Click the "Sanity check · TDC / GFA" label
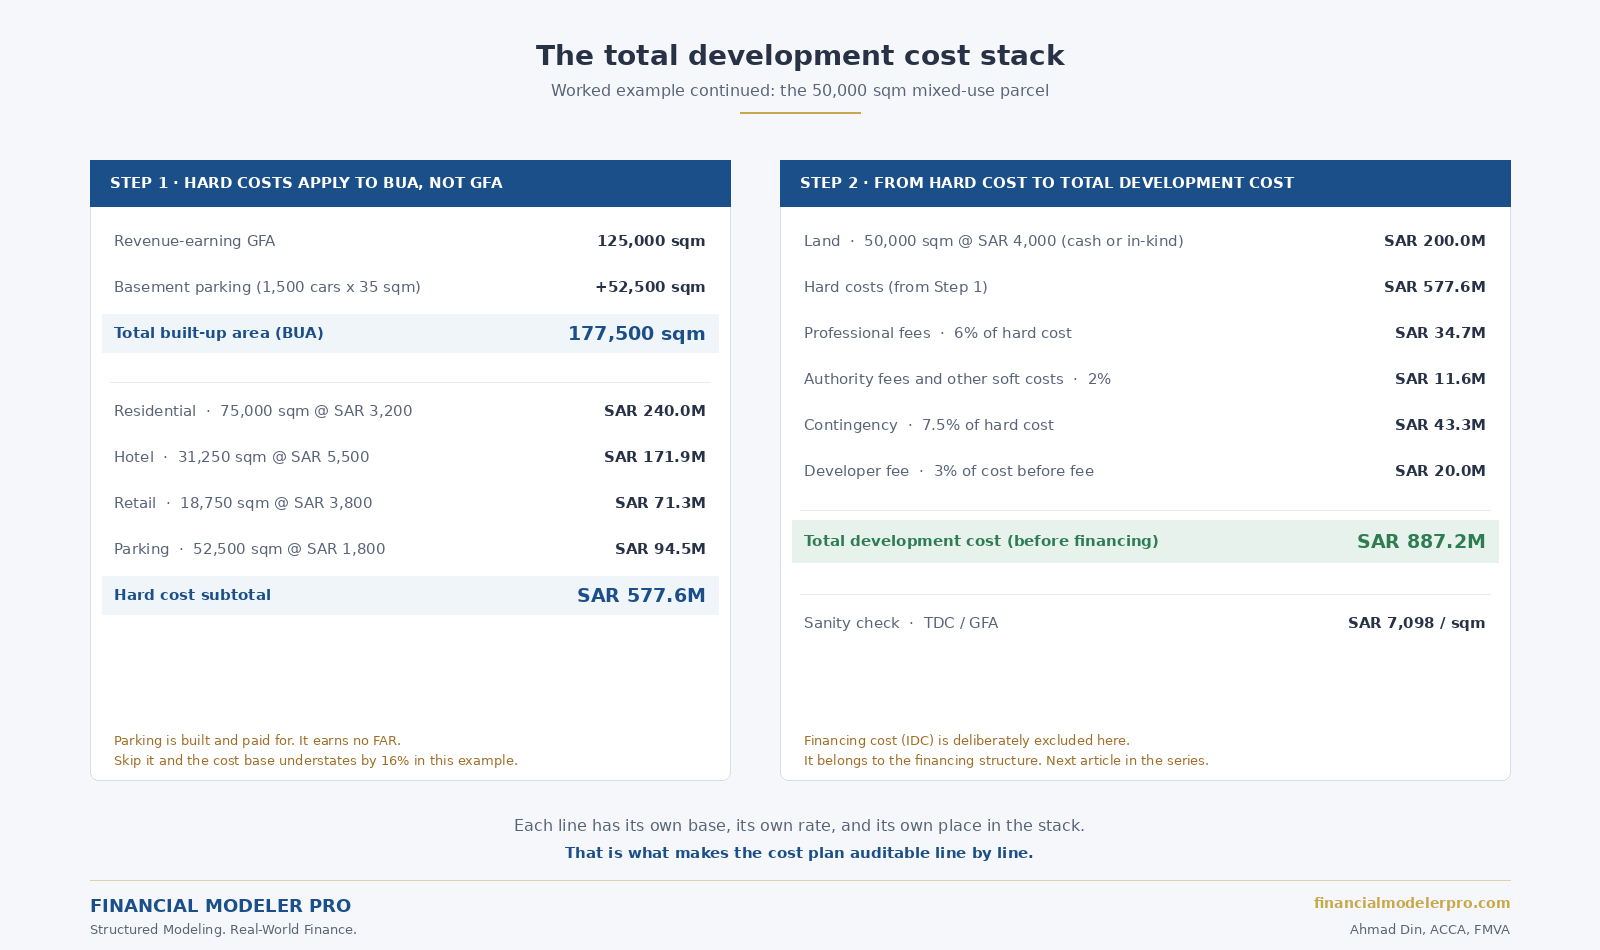1600x950 pixels. point(901,623)
